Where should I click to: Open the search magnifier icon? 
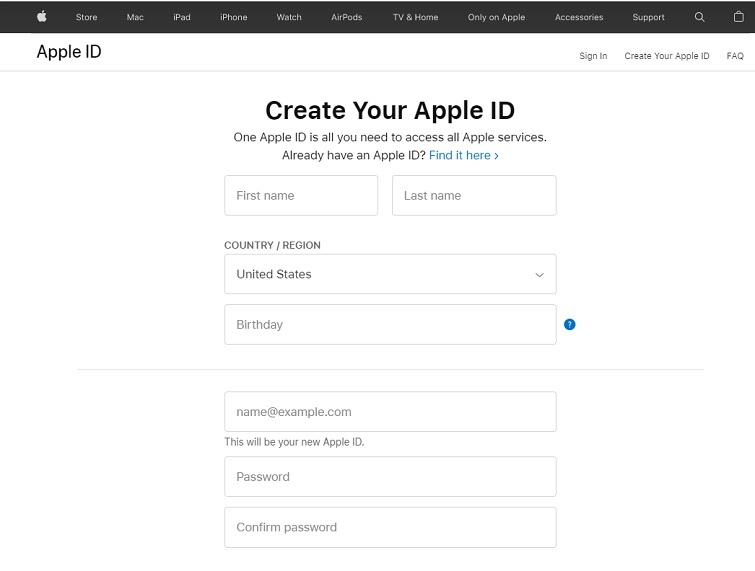click(x=700, y=17)
